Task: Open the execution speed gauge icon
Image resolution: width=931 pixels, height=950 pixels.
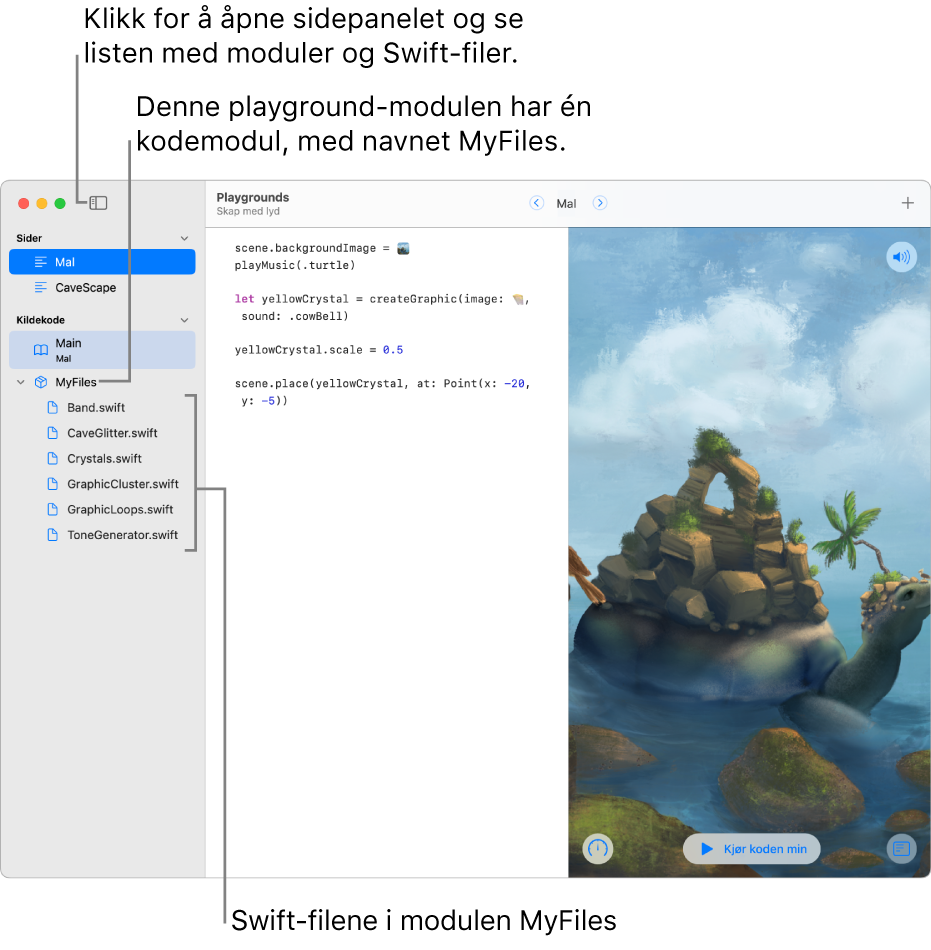Action: click(x=598, y=848)
